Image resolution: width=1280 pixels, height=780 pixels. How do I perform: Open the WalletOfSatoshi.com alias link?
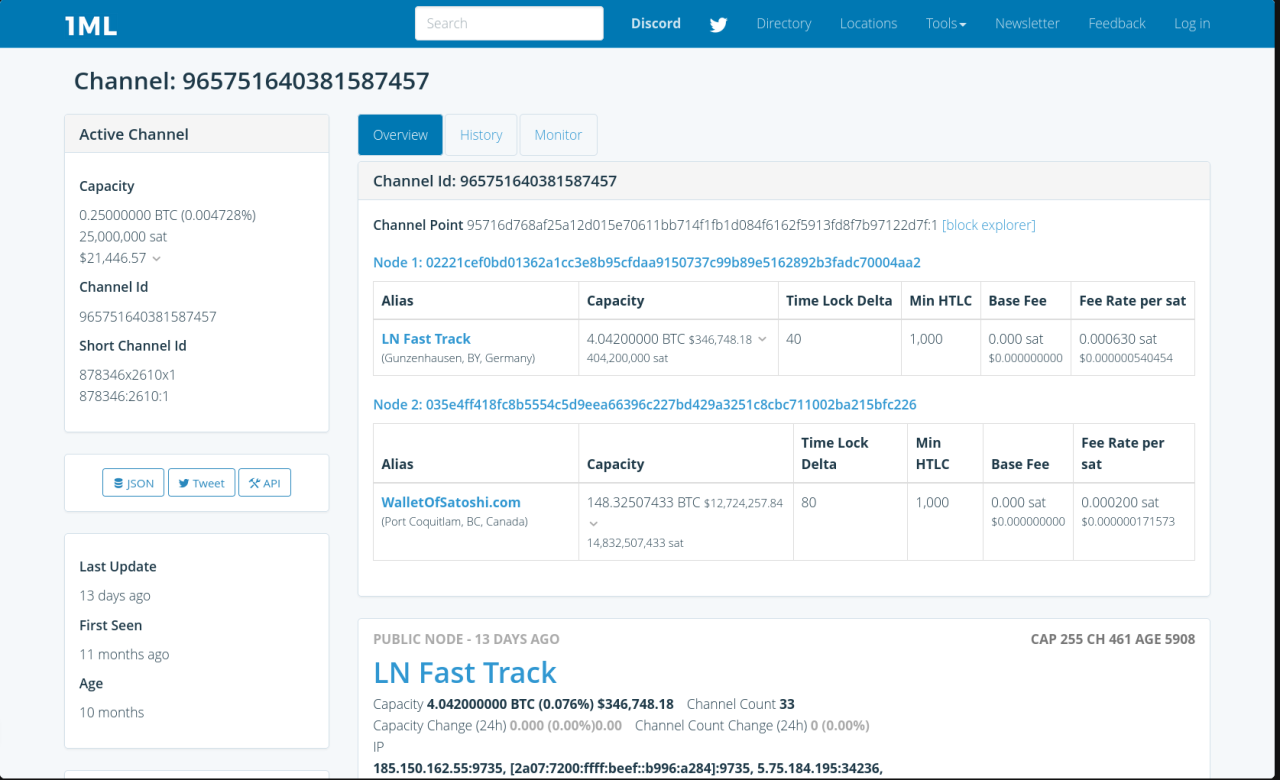pyautogui.click(x=451, y=502)
